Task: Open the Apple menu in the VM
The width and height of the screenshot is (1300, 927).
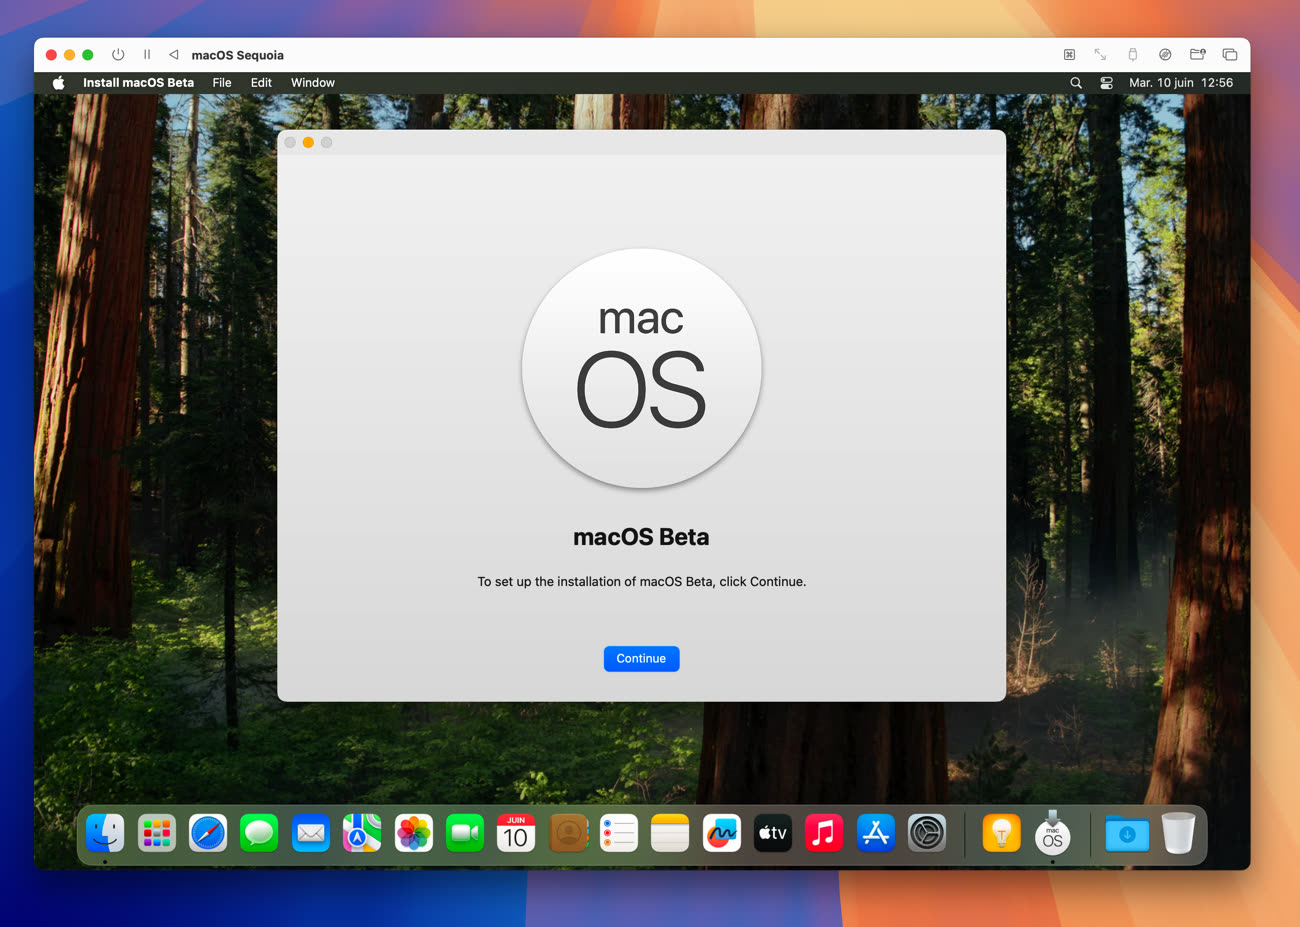Action: click(59, 83)
